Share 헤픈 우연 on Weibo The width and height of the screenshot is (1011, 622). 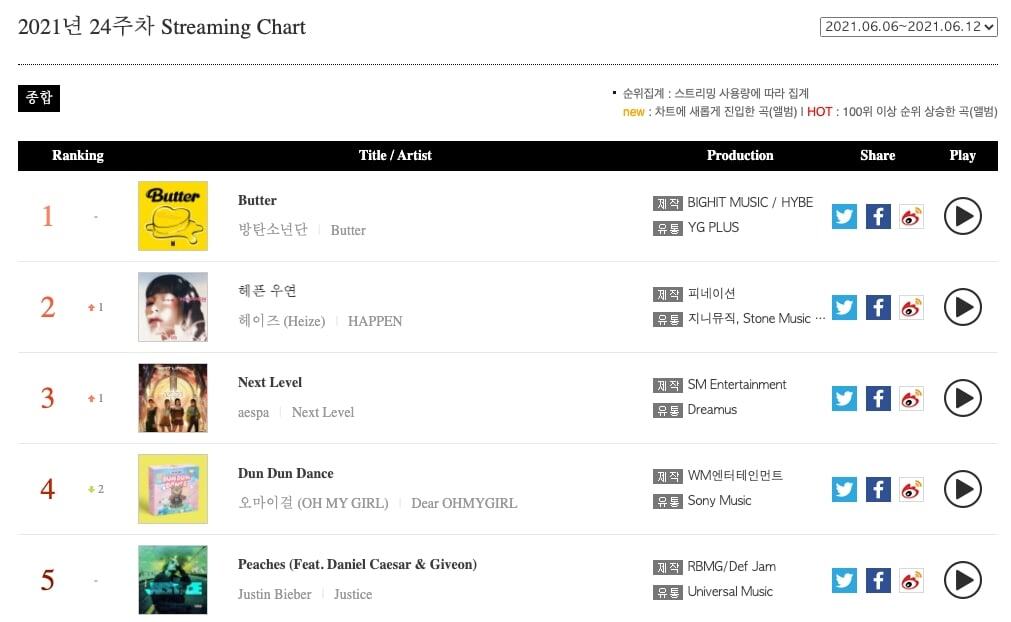(911, 307)
